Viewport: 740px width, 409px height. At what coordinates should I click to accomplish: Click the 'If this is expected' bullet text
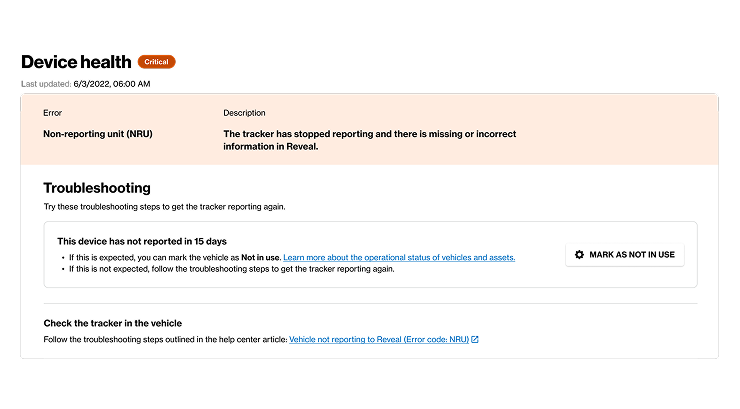(x=175, y=258)
